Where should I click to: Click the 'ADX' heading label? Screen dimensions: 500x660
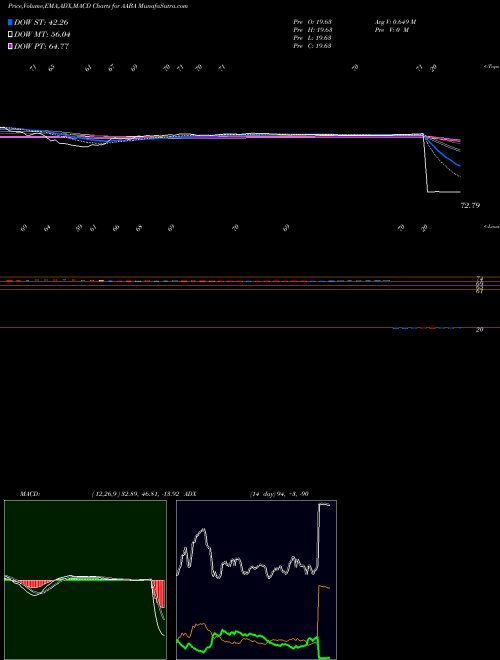coord(190,494)
